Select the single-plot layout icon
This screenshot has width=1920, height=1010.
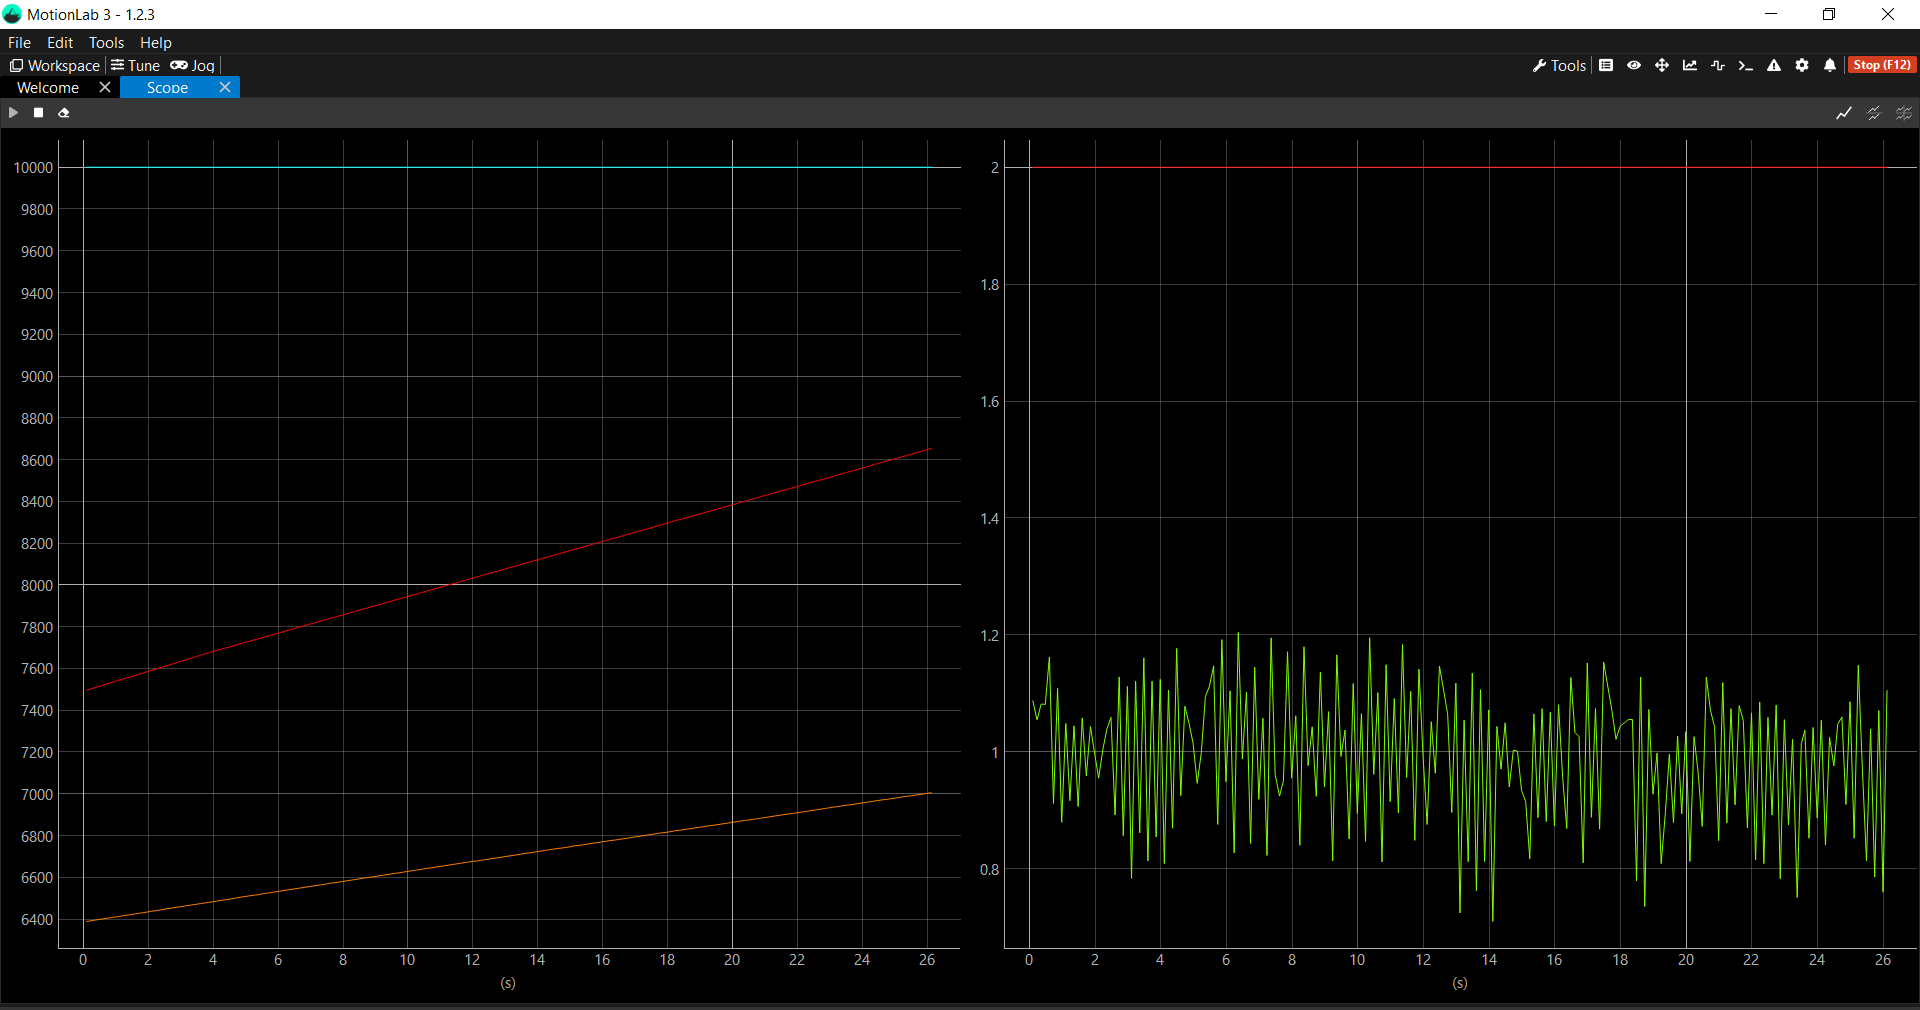tap(1844, 113)
